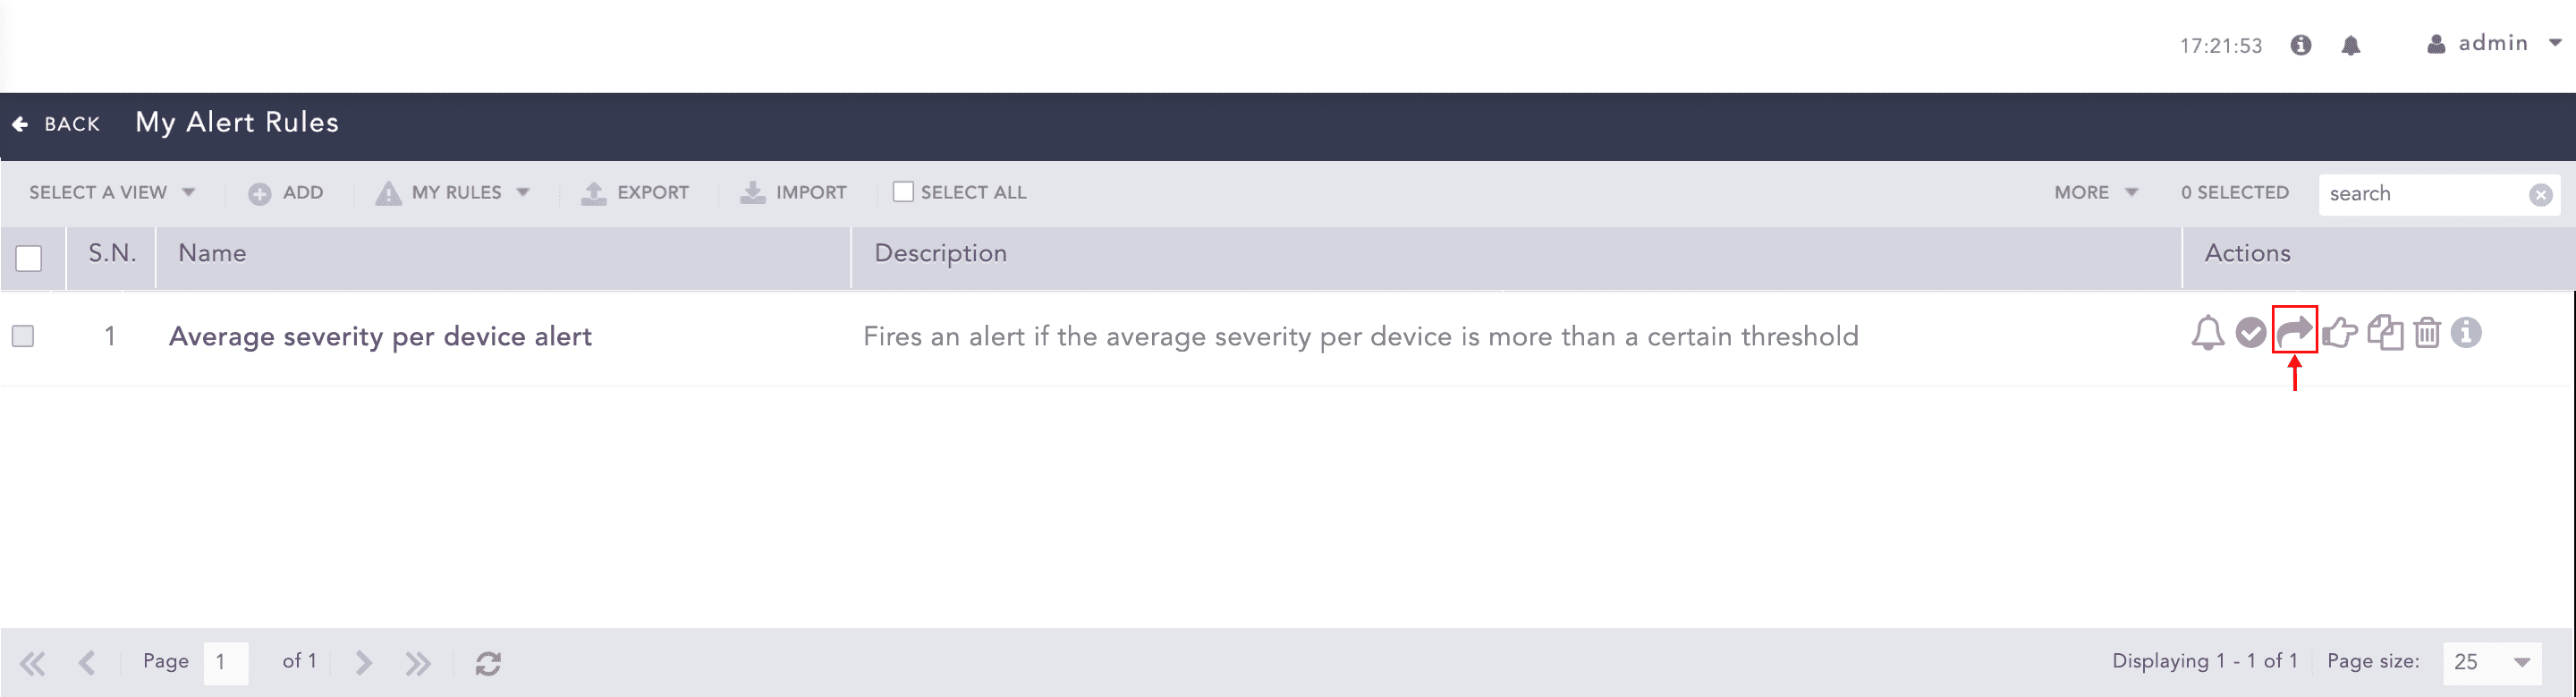Open notifications bell in top header

(2351, 46)
